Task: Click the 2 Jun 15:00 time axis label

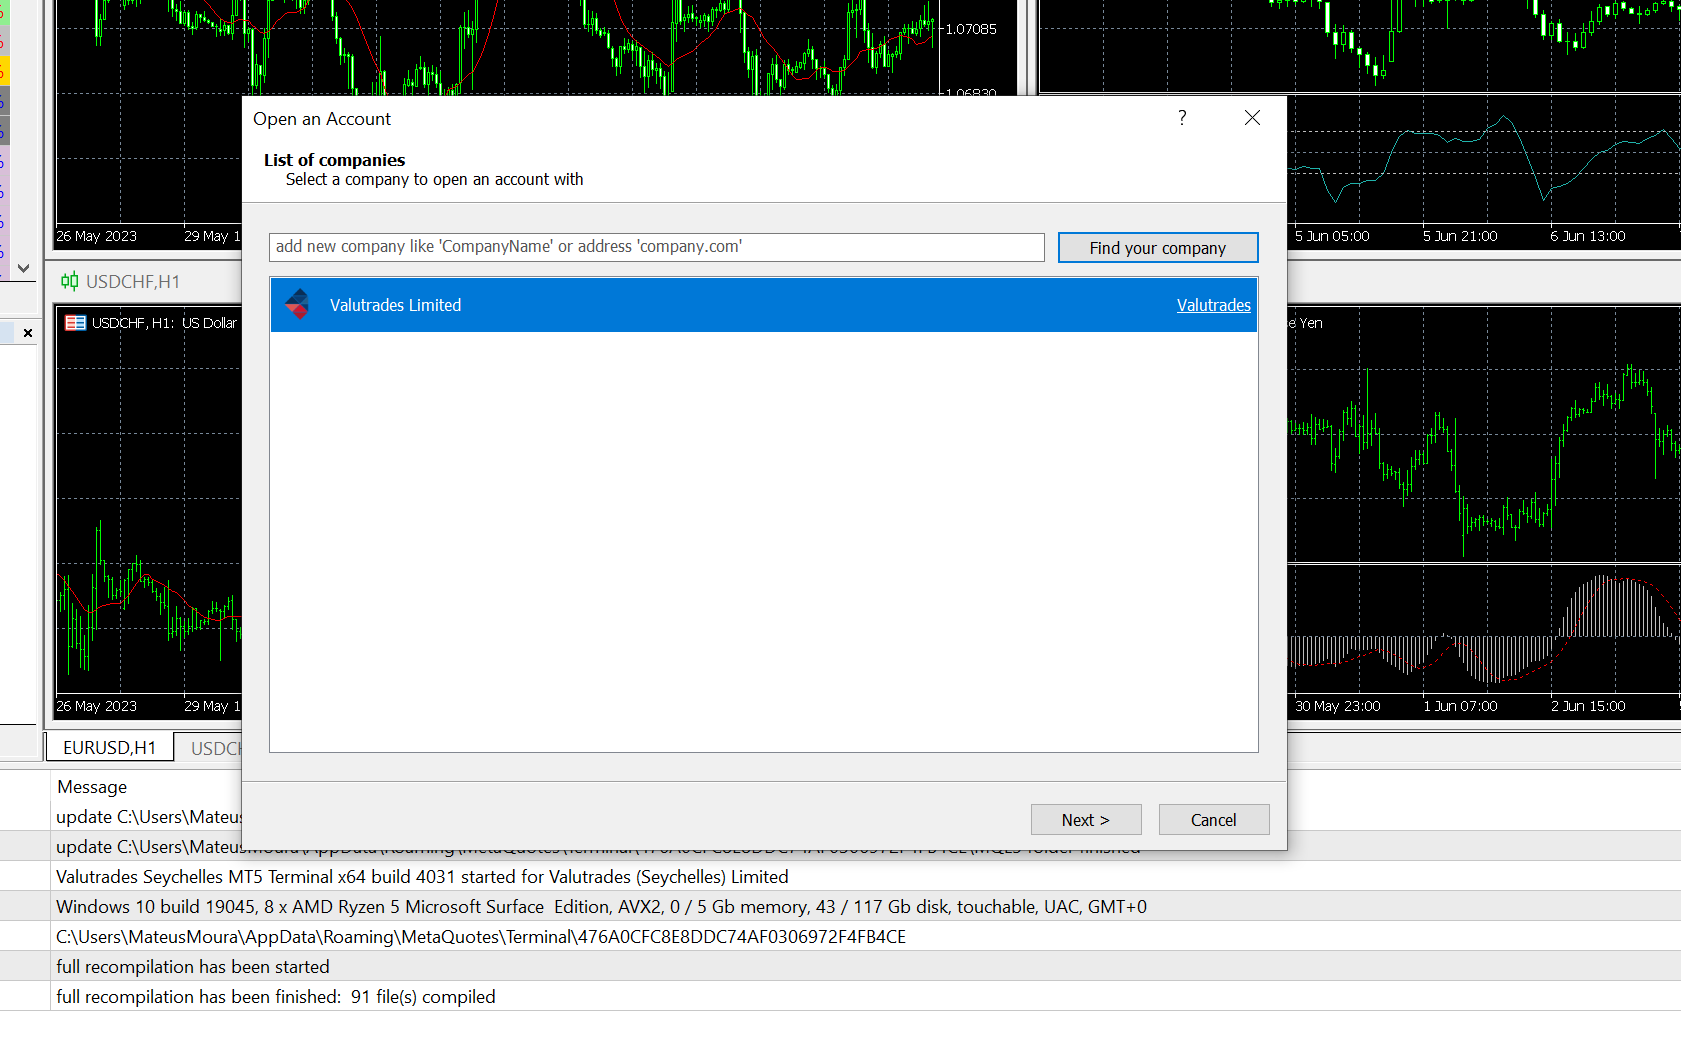Action: coord(1588,706)
